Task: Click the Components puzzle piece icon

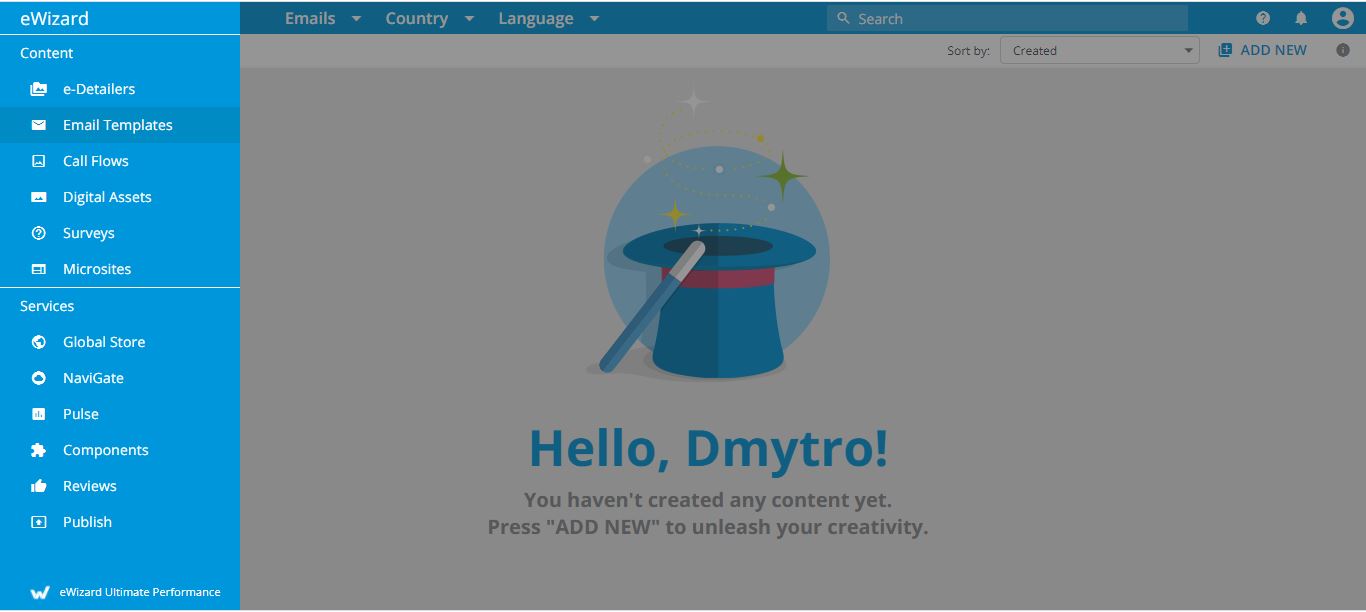Action: pyautogui.click(x=39, y=450)
